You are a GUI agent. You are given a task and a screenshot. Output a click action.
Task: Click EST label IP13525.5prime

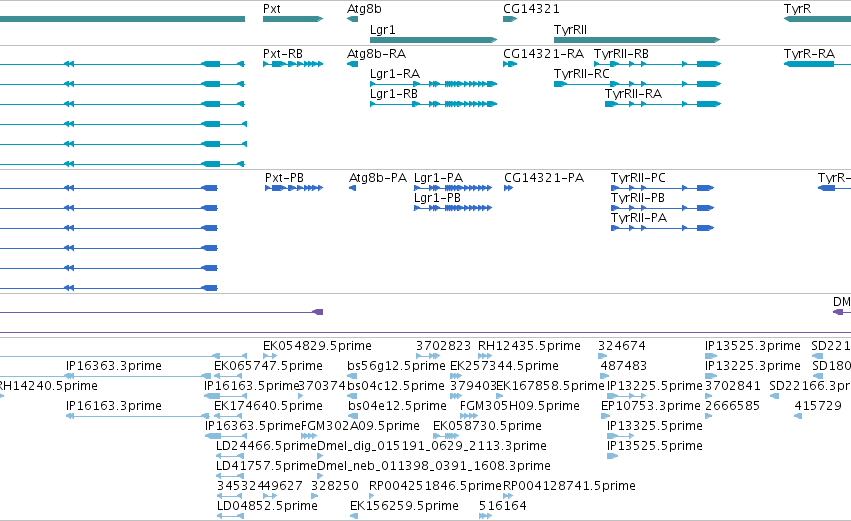pos(655,447)
